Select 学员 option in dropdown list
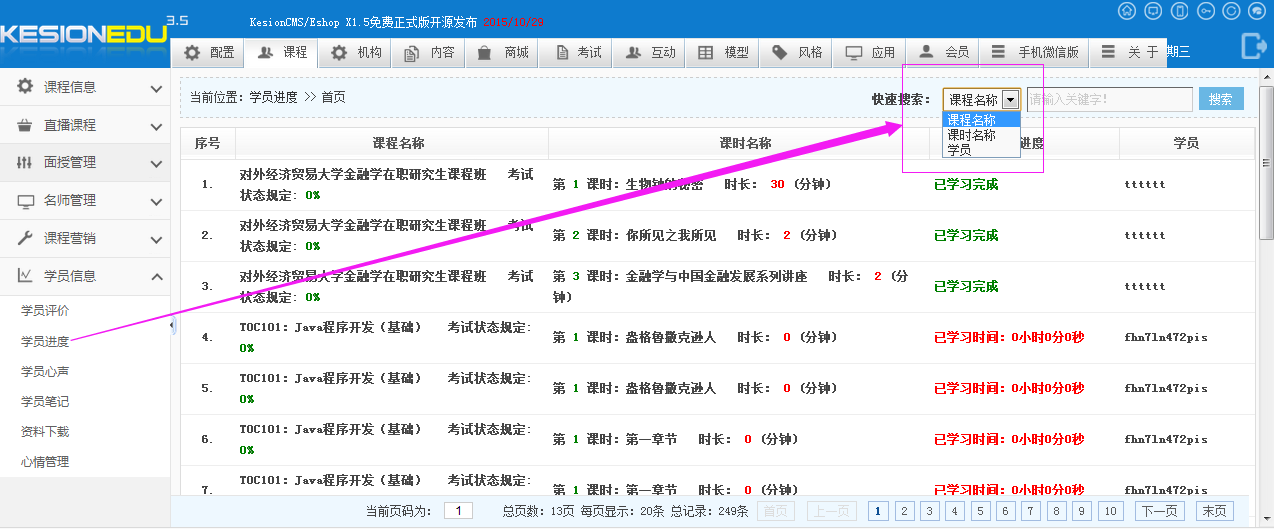Viewport: 1274px width, 529px height. point(960,149)
